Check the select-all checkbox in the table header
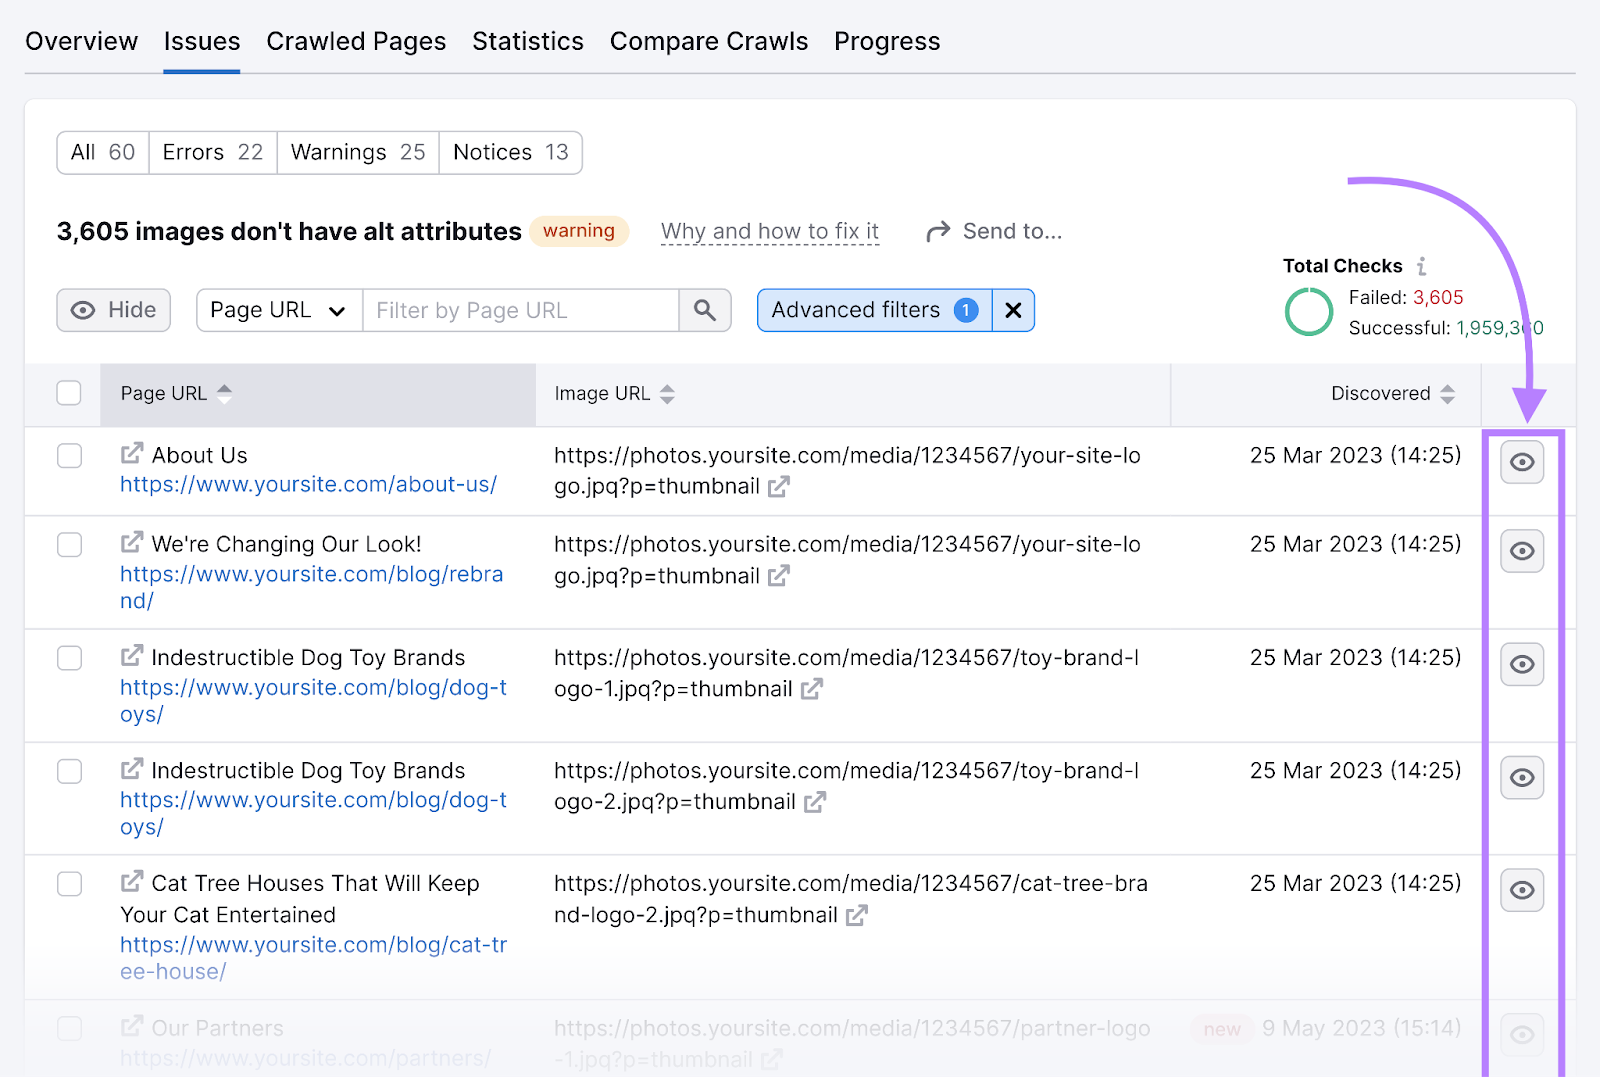Image resolution: width=1600 pixels, height=1077 pixels. [x=69, y=393]
